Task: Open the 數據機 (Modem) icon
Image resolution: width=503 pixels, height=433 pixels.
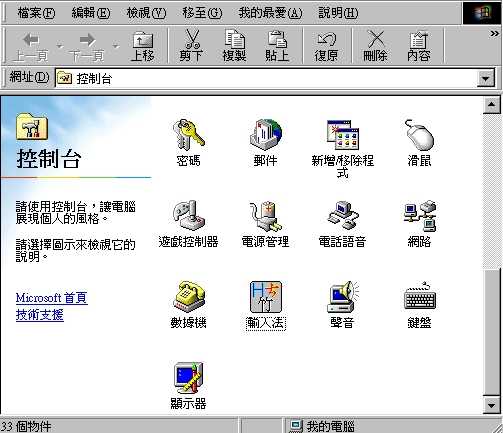Action: pos(188,305)
